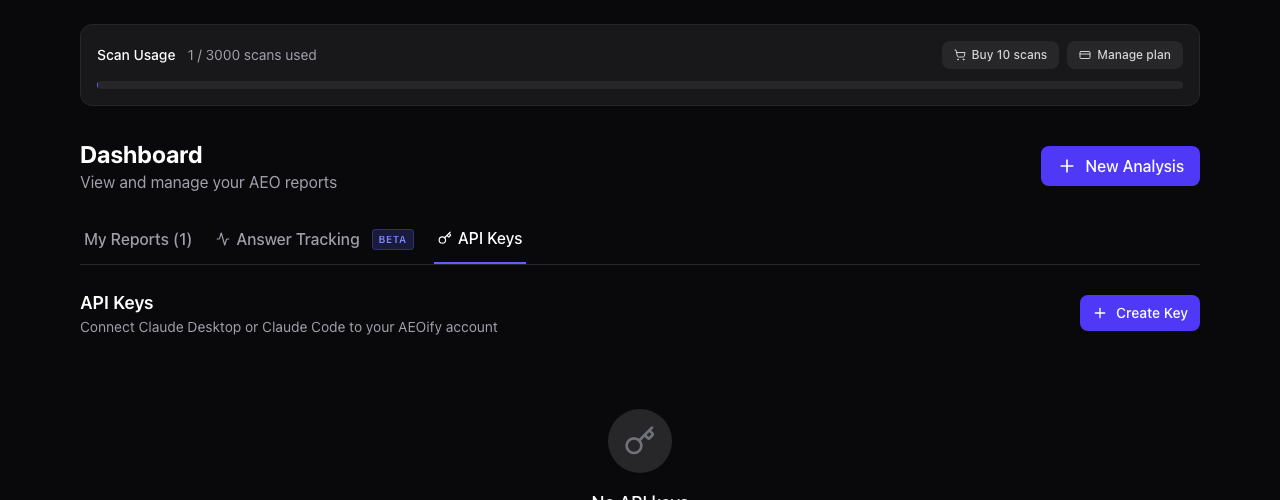Click the plus icon on New Analysis

(x=1067, y=166)
